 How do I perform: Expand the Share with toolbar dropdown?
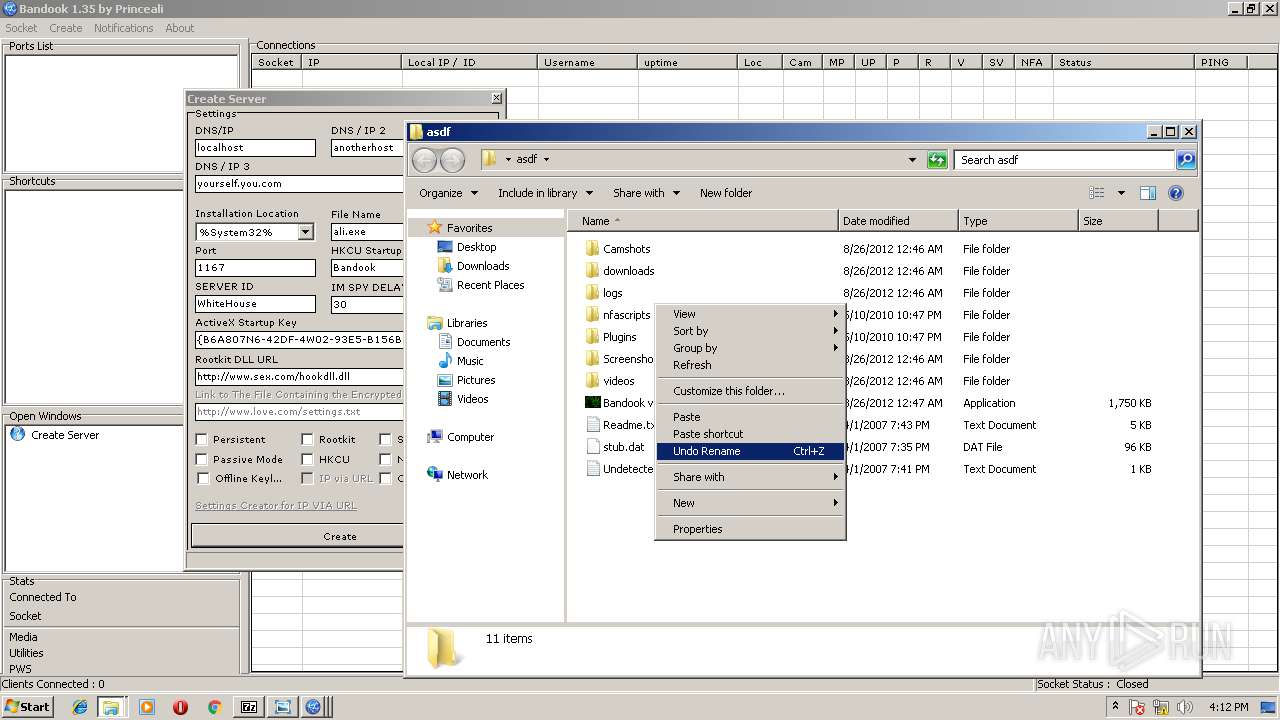tap(646, 193)
